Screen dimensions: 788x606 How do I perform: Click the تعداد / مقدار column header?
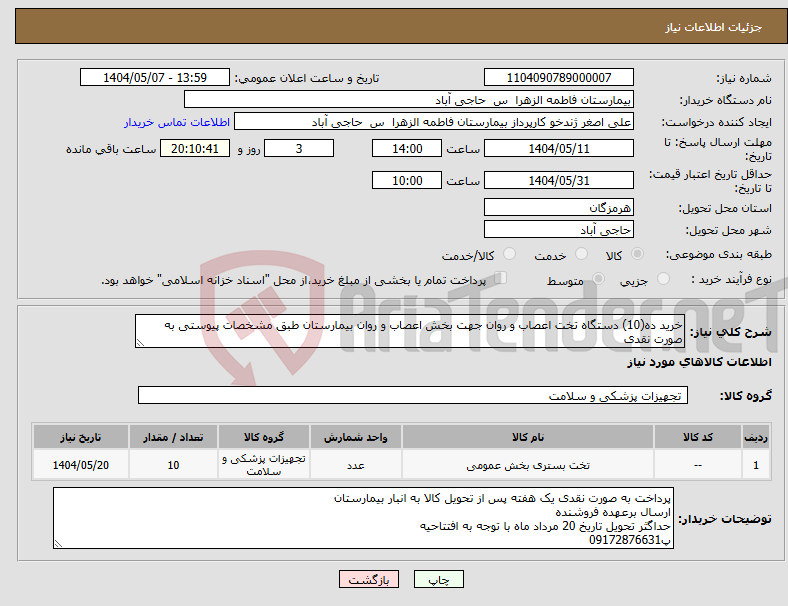(173, 437)
